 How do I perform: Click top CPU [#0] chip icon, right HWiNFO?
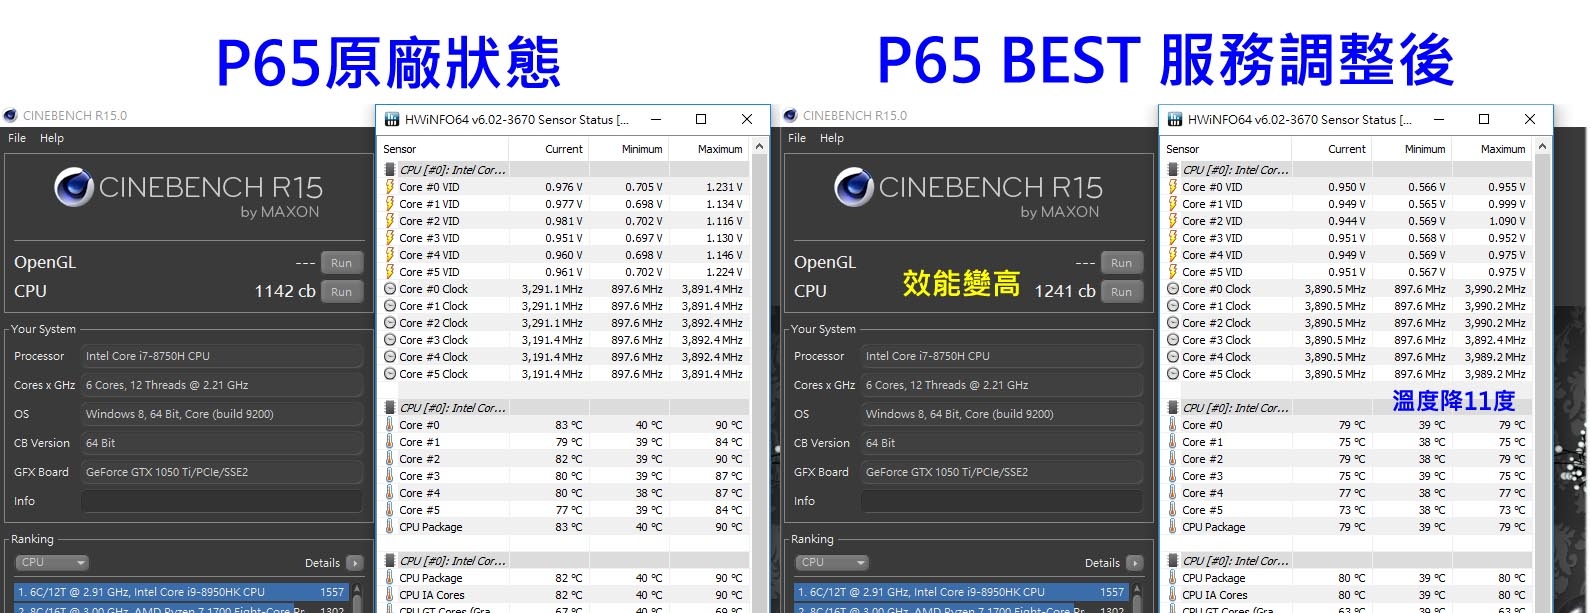pyautogui.click(x=1173, y=170)
